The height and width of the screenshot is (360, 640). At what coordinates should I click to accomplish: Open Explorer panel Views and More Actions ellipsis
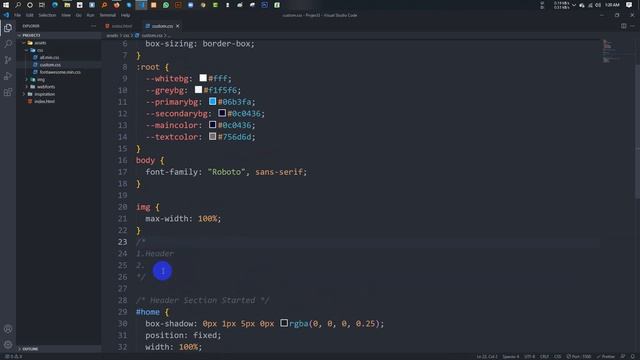tap(93, 26)
